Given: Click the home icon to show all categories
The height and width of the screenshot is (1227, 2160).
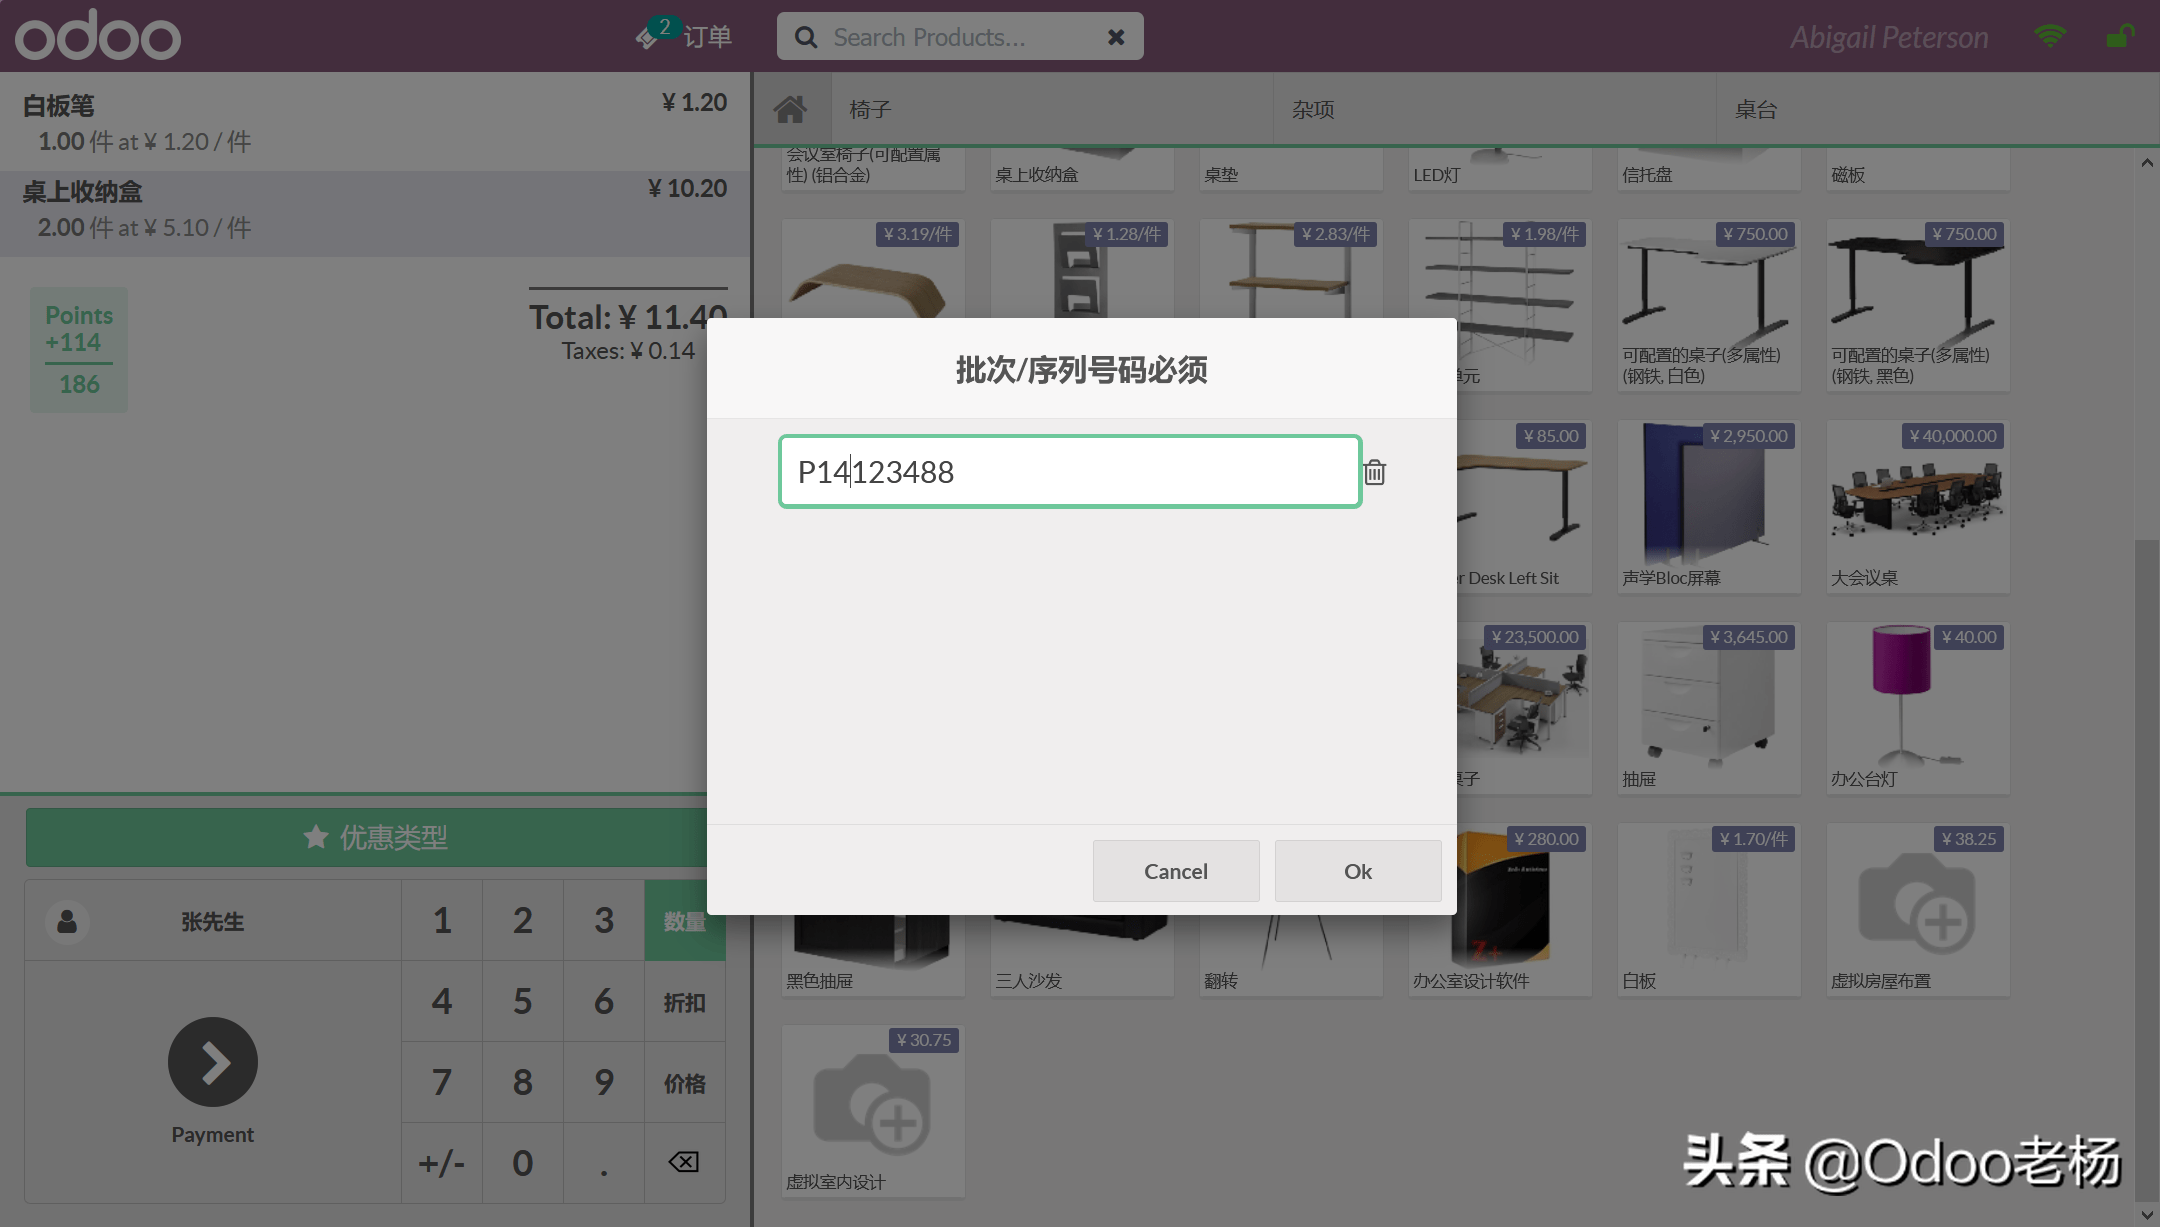Looking at the screenshot, I should pyautogui.click(x=791, y=108).
